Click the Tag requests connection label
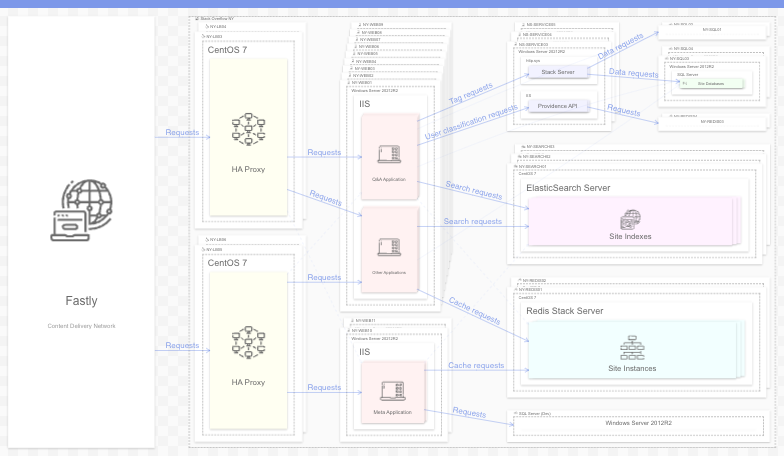 470,92
